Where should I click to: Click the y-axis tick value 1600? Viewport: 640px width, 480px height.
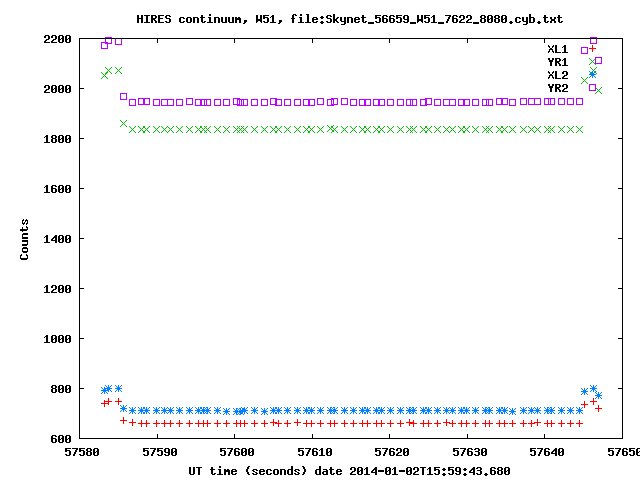[x=57, y=189]
